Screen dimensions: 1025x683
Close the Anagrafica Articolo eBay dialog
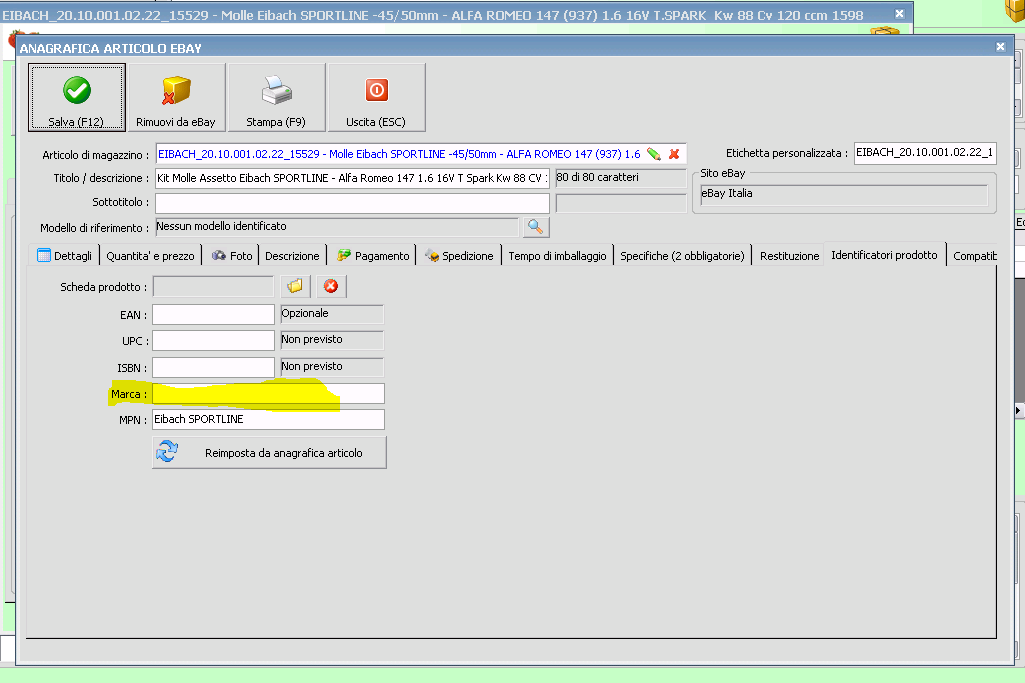pyautogui.click(x=1000, y=47)
